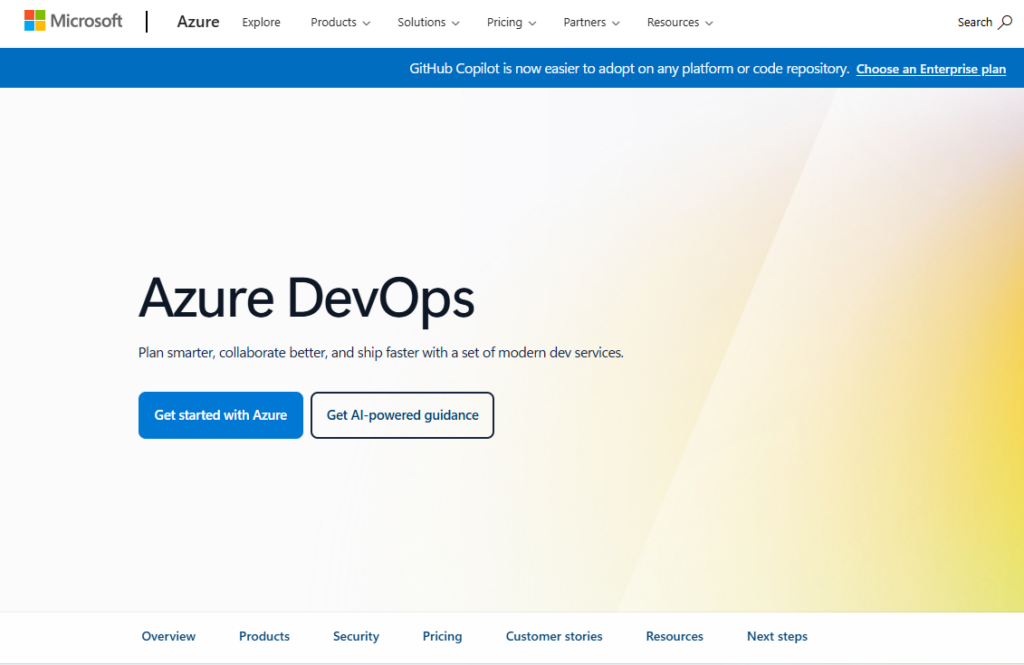This screenshot has width=1024, height=665.
Task: Click Get started with Azure button
Action: pyautogui.click(x=221, y=415)
